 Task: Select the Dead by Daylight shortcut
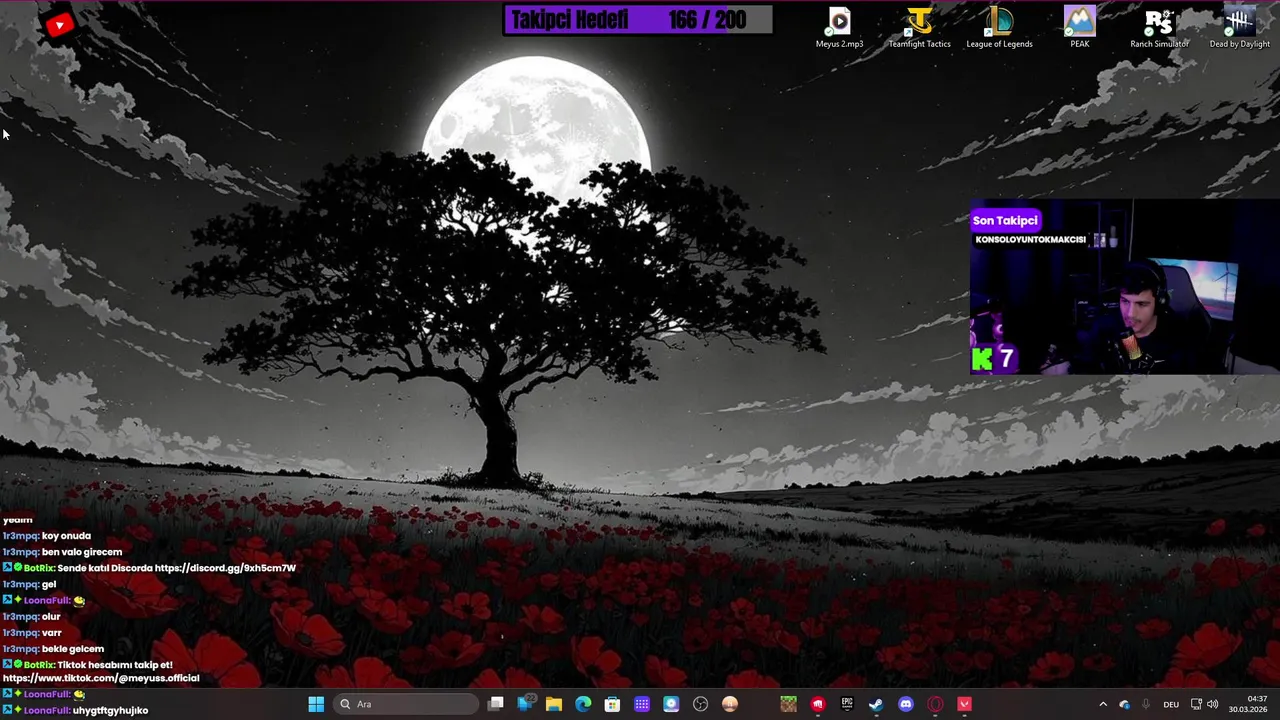point(1239,28)
